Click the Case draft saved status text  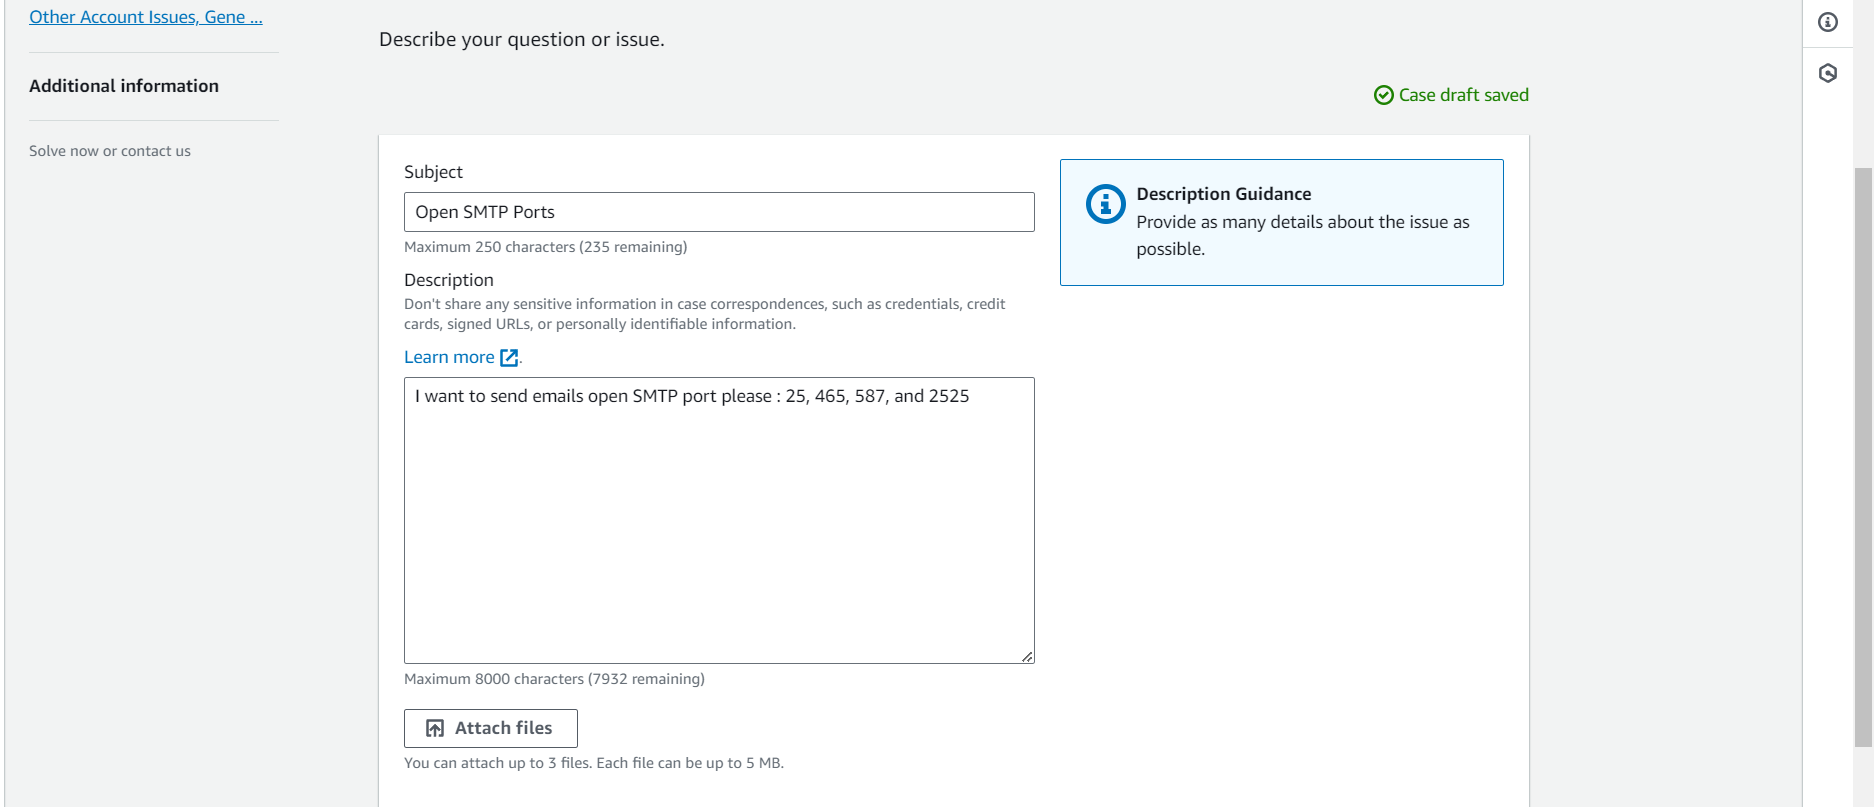[x=1463, y=95]
